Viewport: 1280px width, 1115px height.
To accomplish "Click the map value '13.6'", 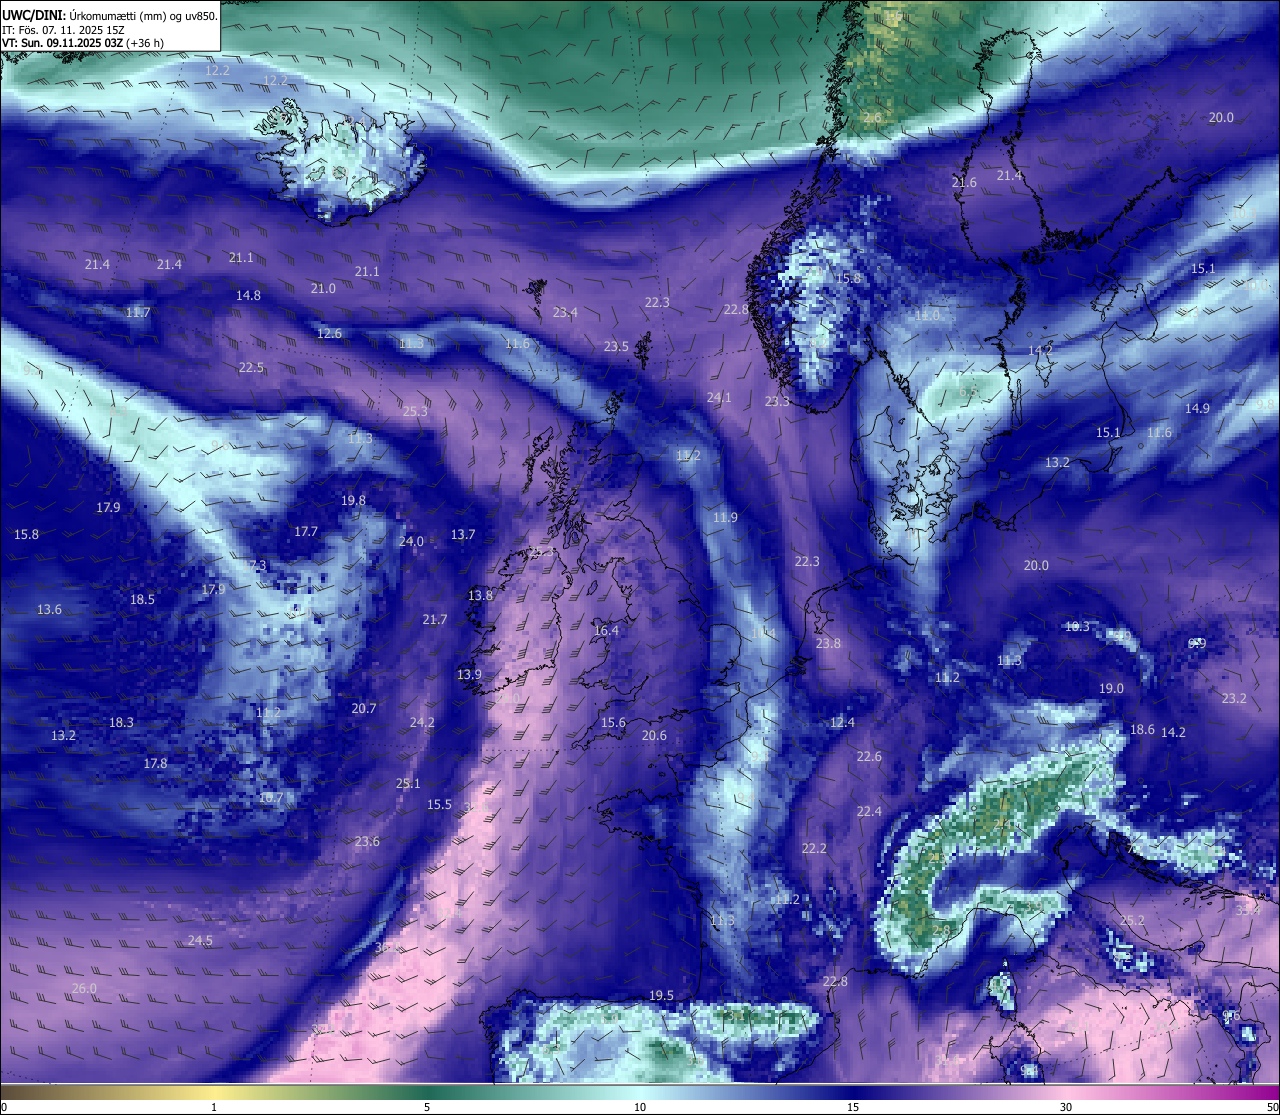I will 49,609.
